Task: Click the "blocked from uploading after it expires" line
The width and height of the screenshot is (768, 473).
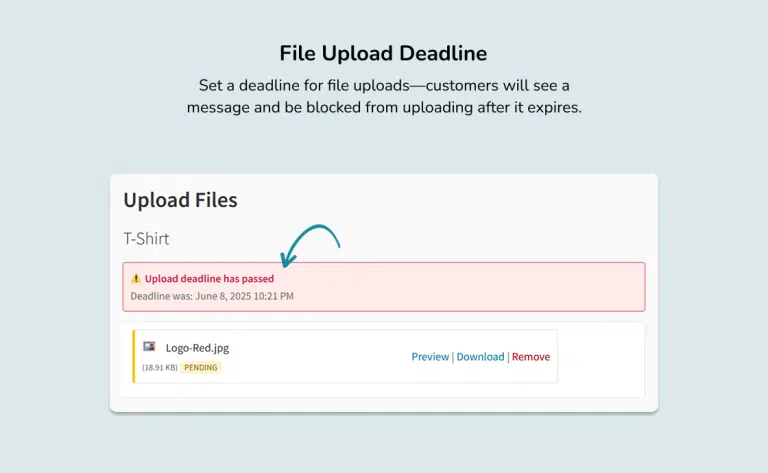Action: pyautogui.click(x=384, y=107)
